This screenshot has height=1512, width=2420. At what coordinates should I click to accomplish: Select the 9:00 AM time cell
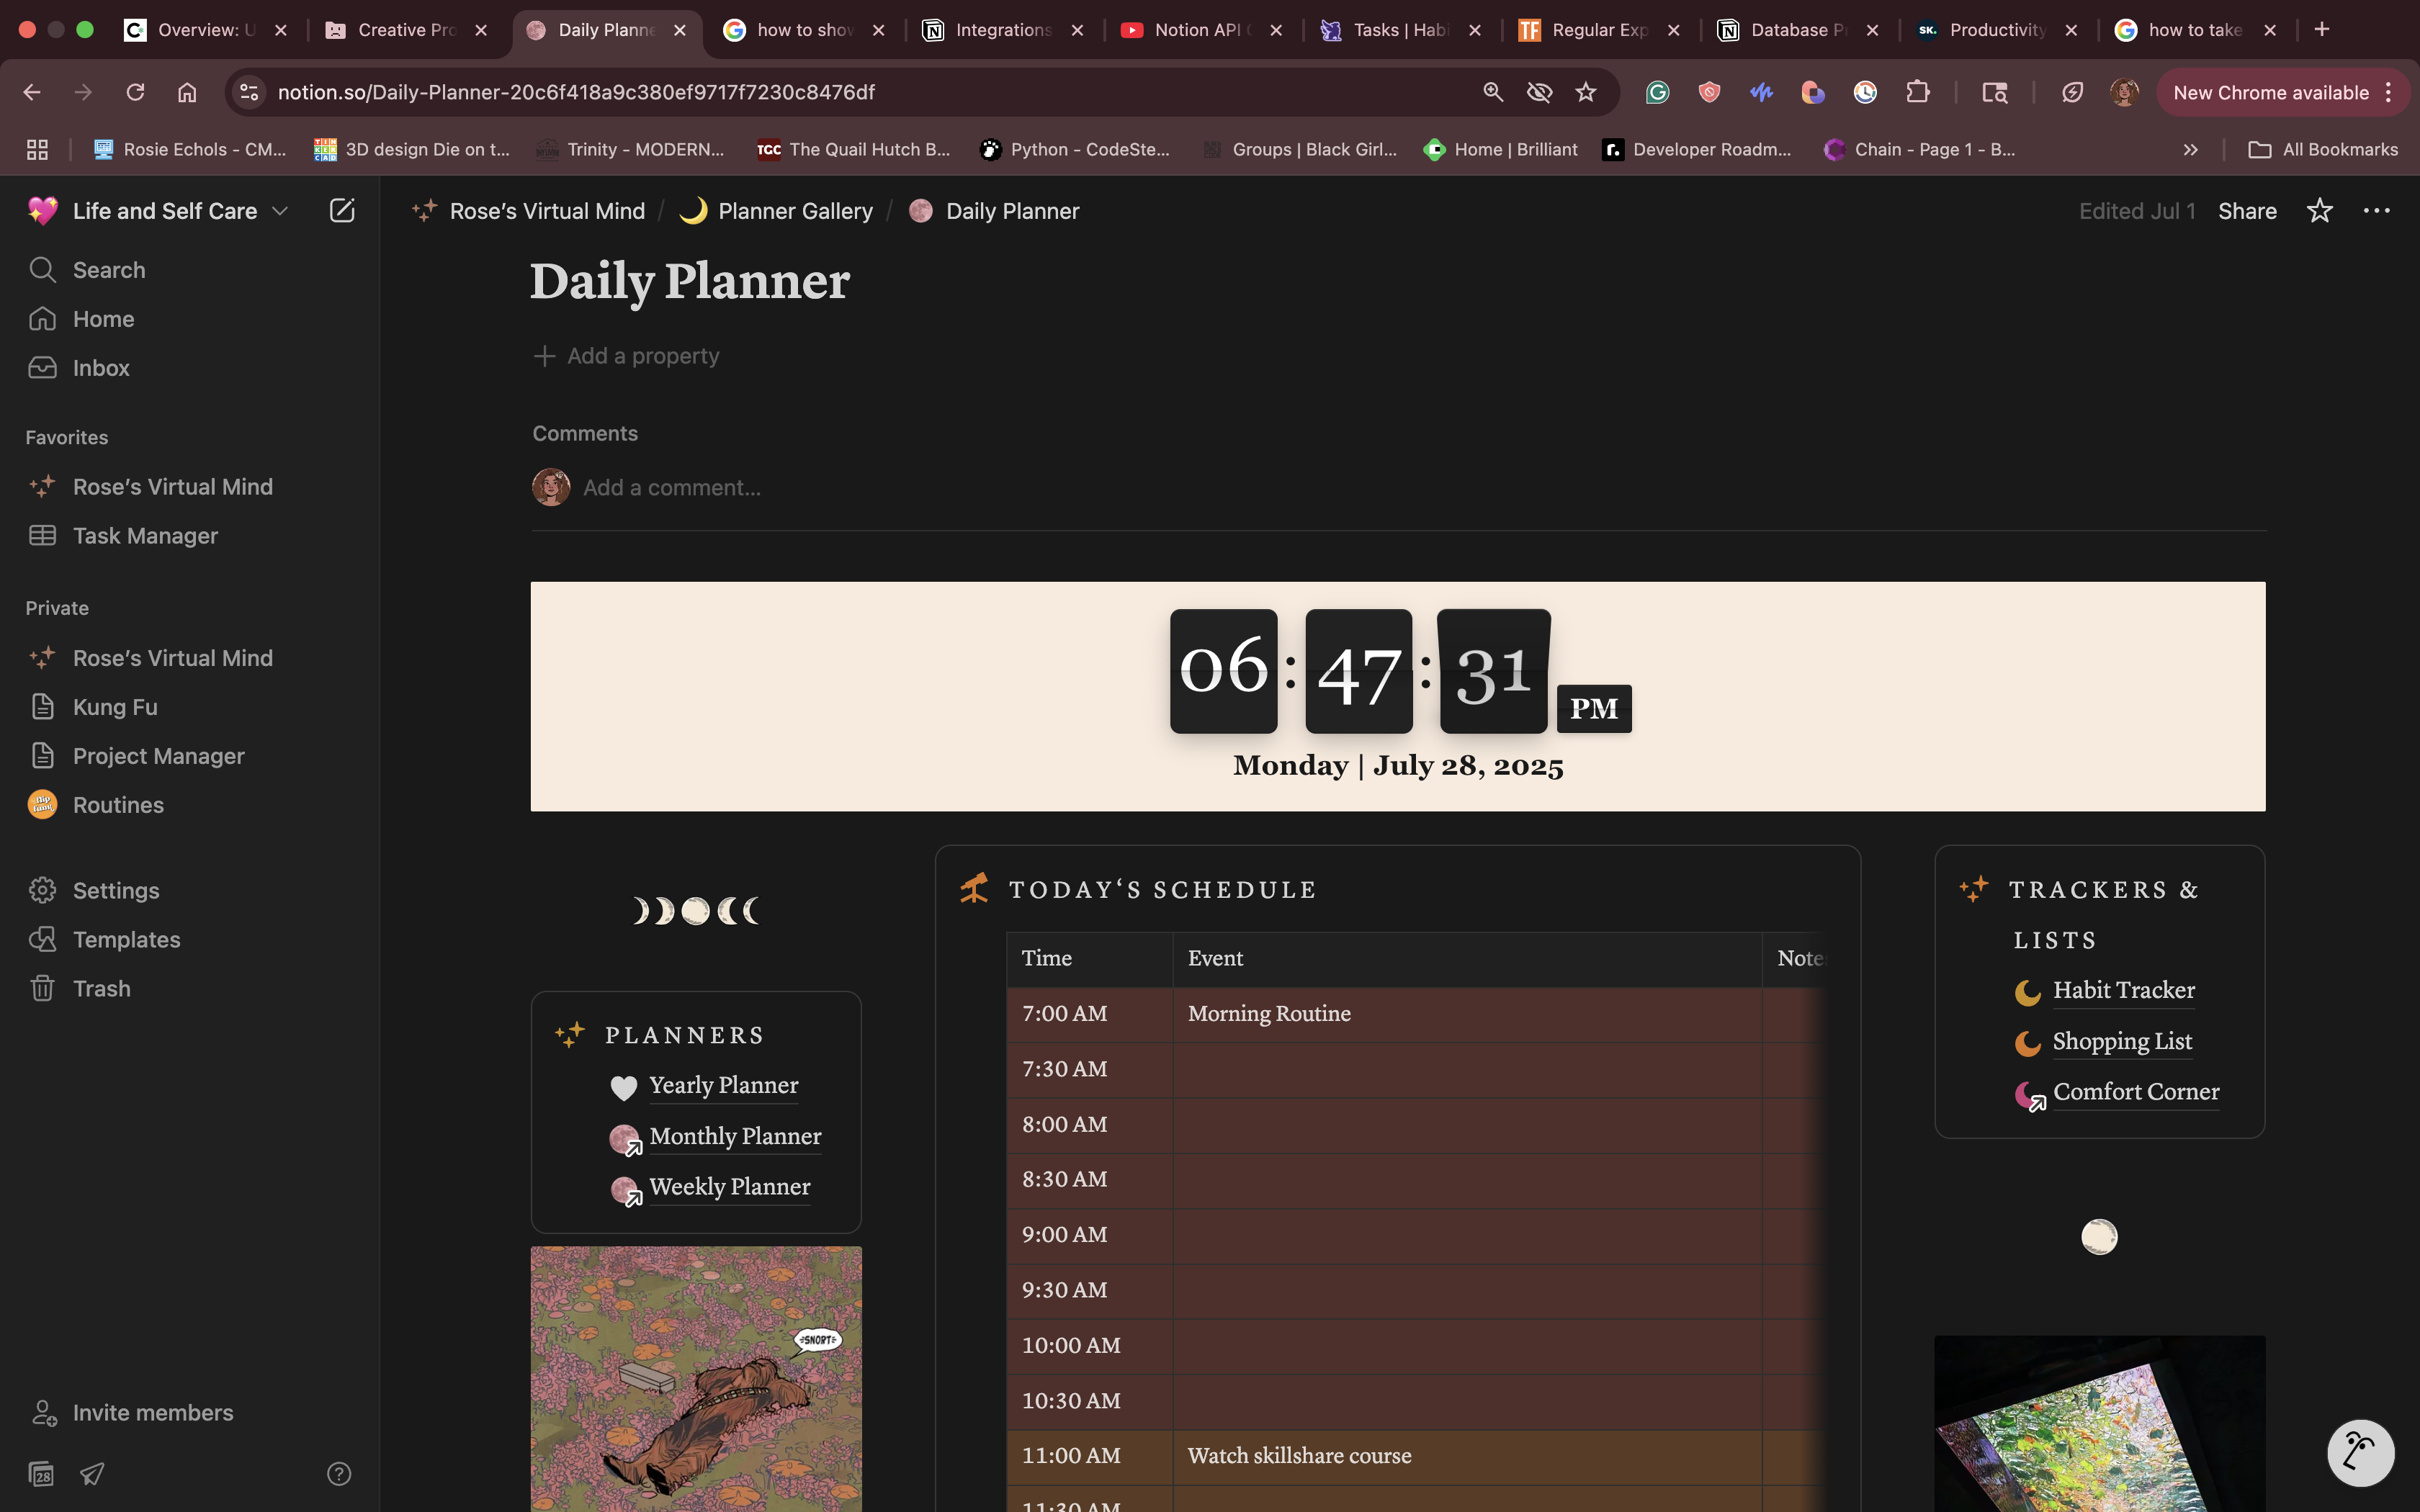pyautogui.click(x=1089, y=1235)
